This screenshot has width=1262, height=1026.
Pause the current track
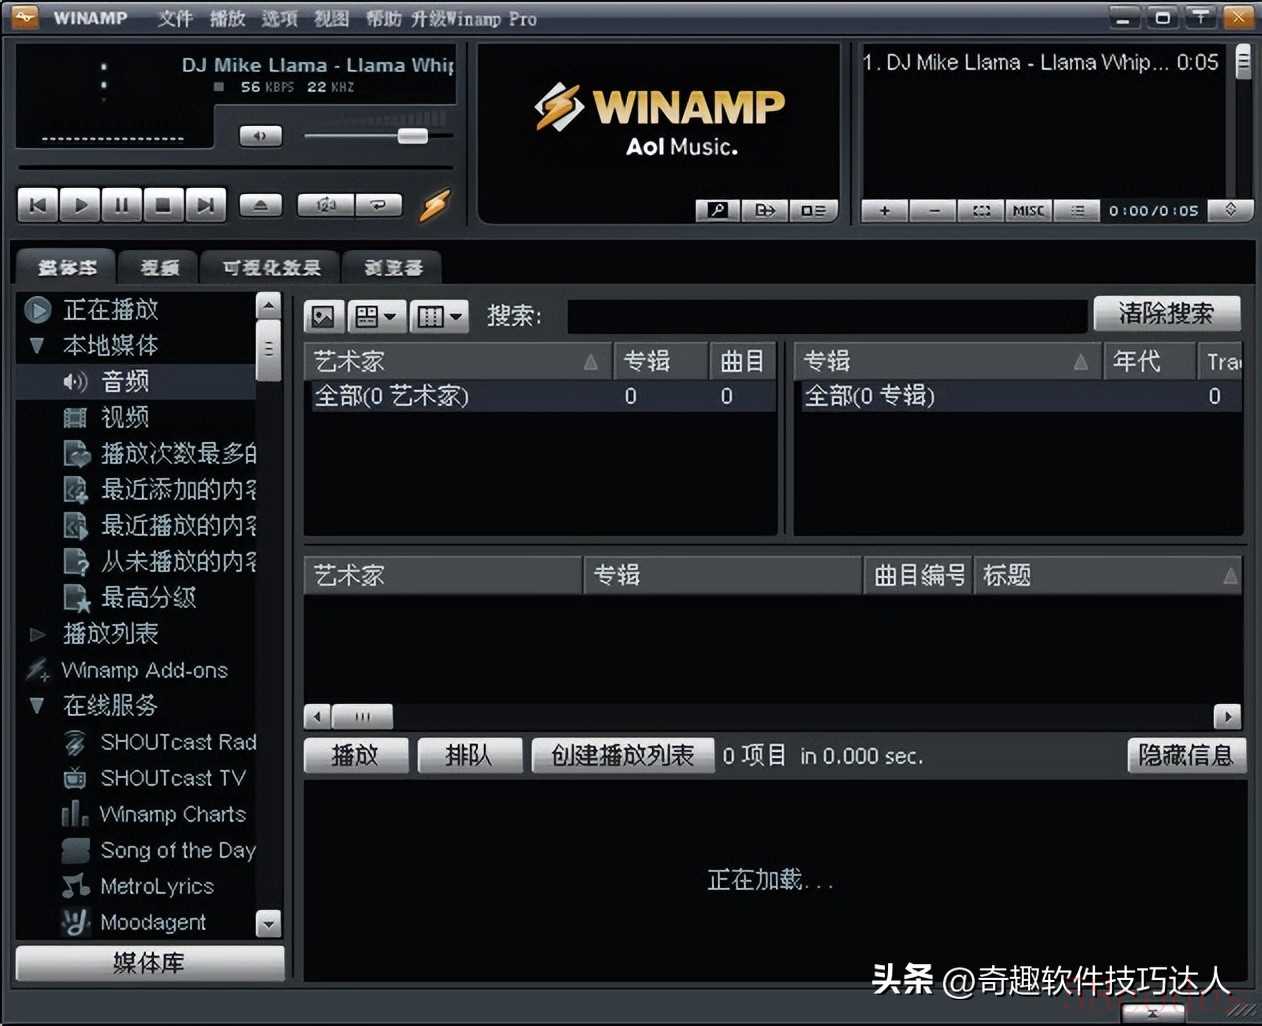click(122, 205)
